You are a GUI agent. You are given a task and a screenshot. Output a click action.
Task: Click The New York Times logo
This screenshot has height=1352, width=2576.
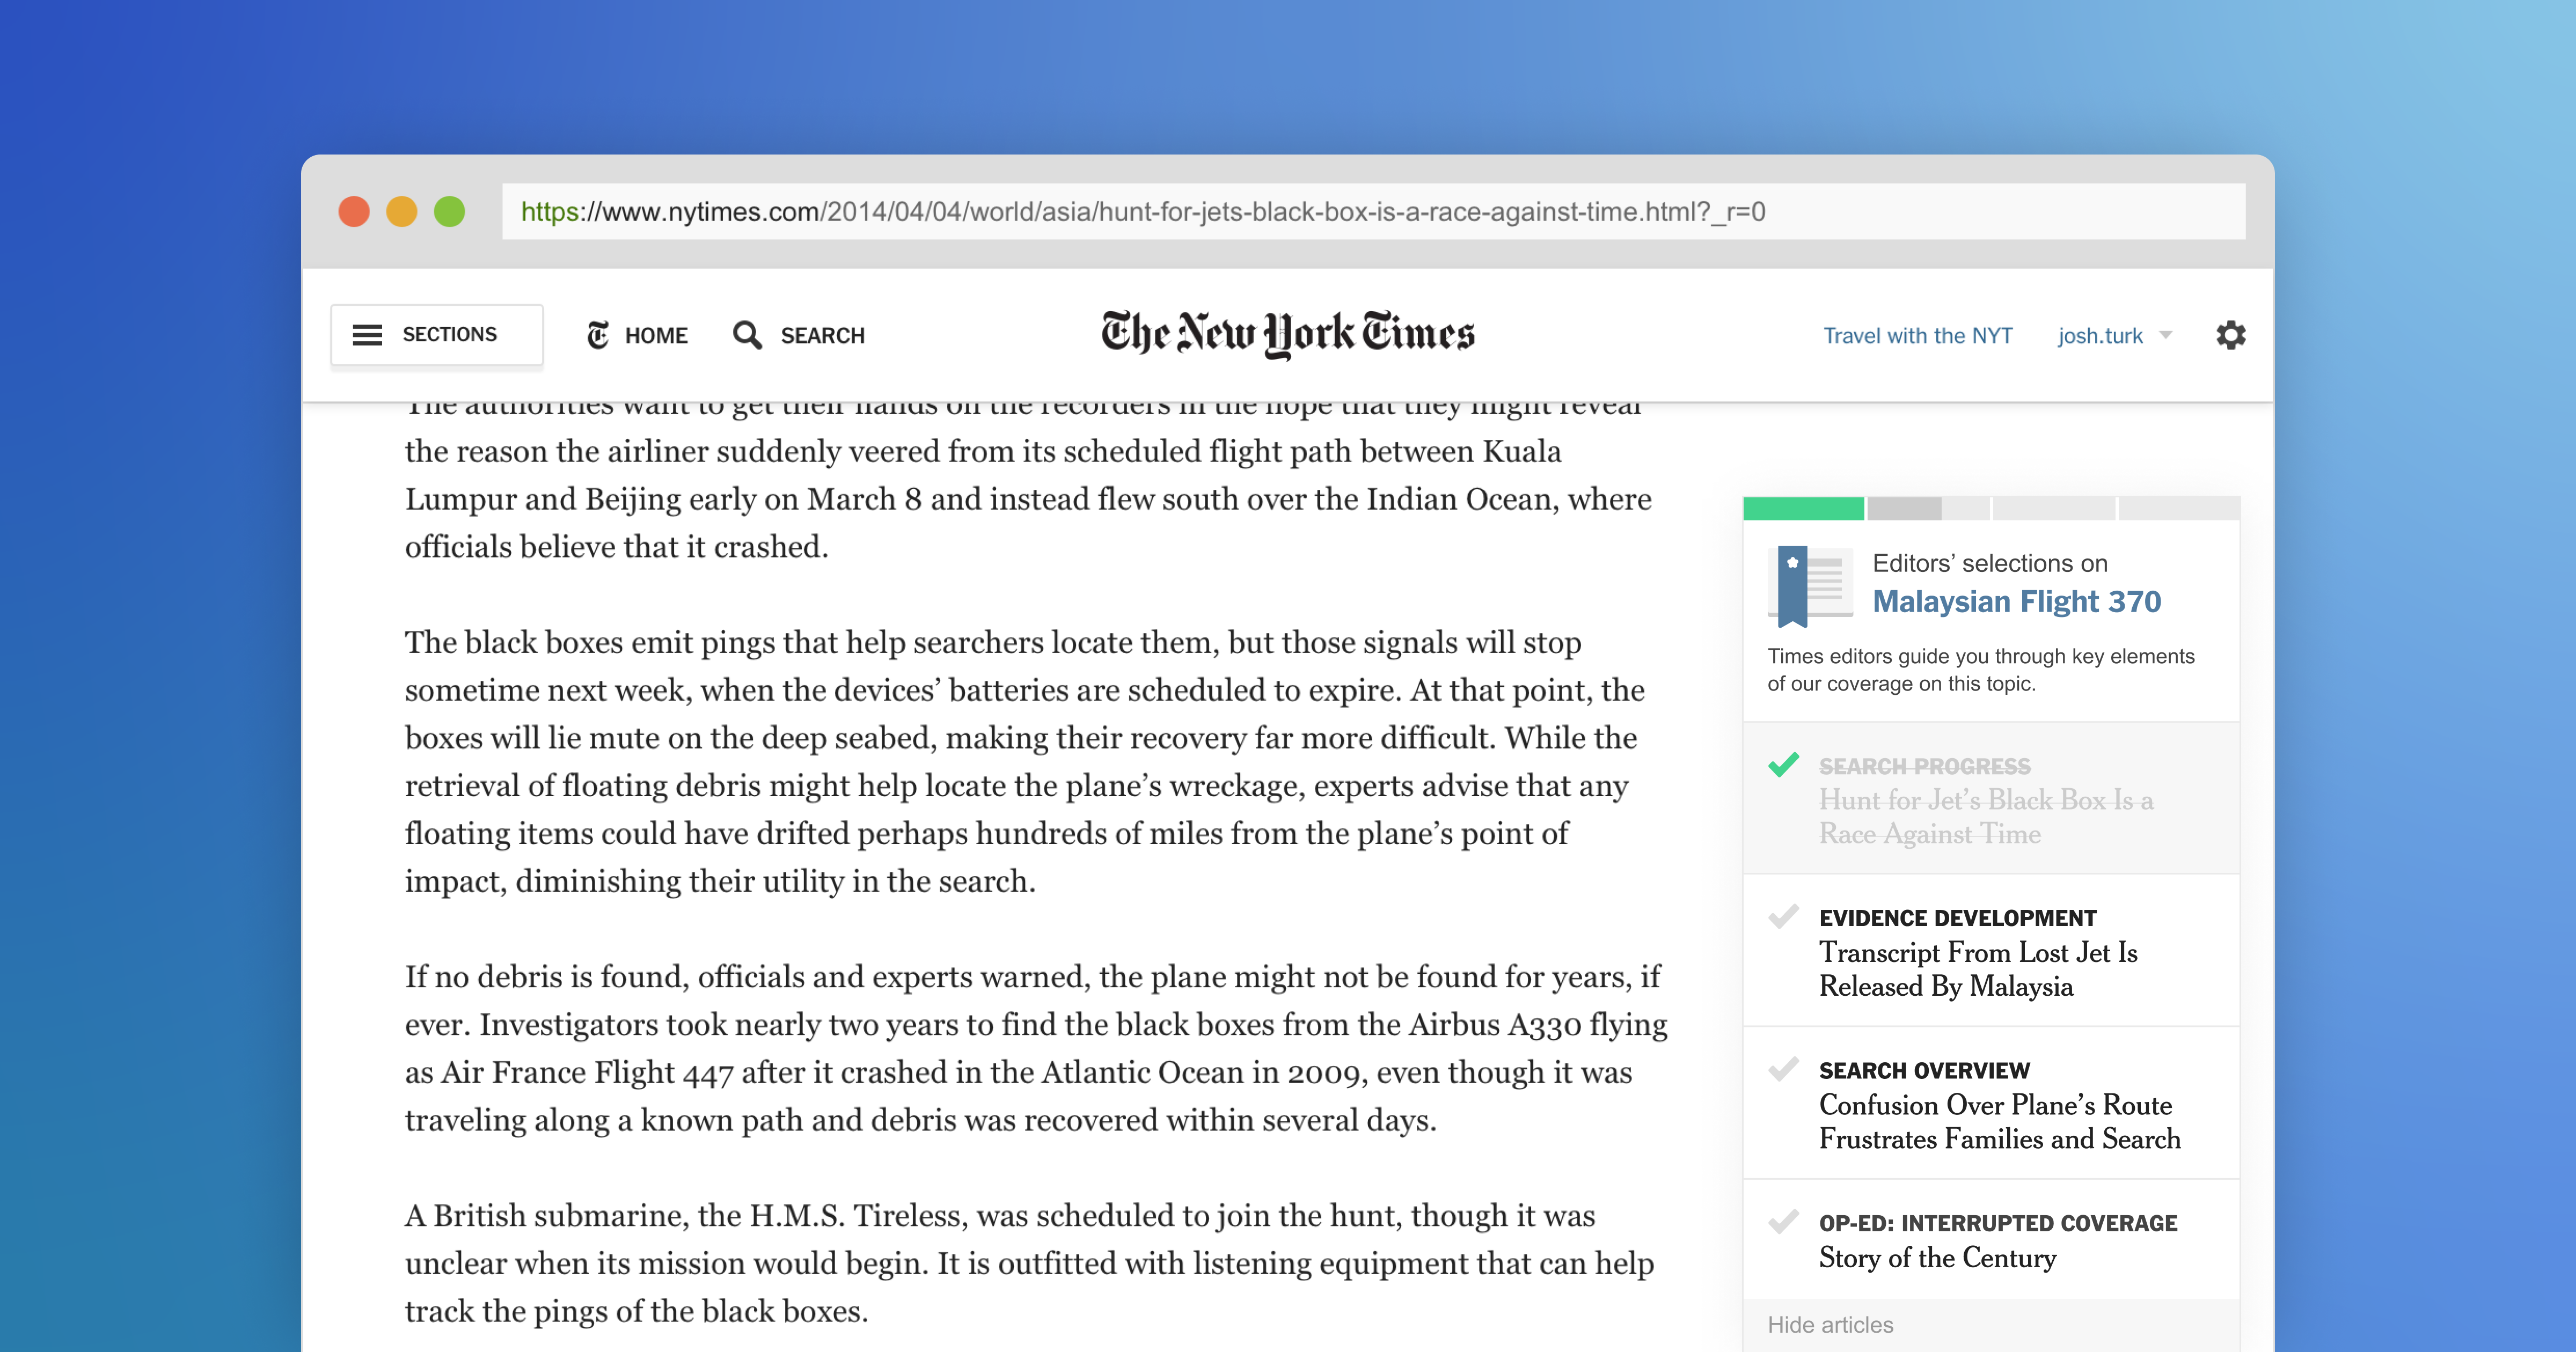tap(1287, 334)
